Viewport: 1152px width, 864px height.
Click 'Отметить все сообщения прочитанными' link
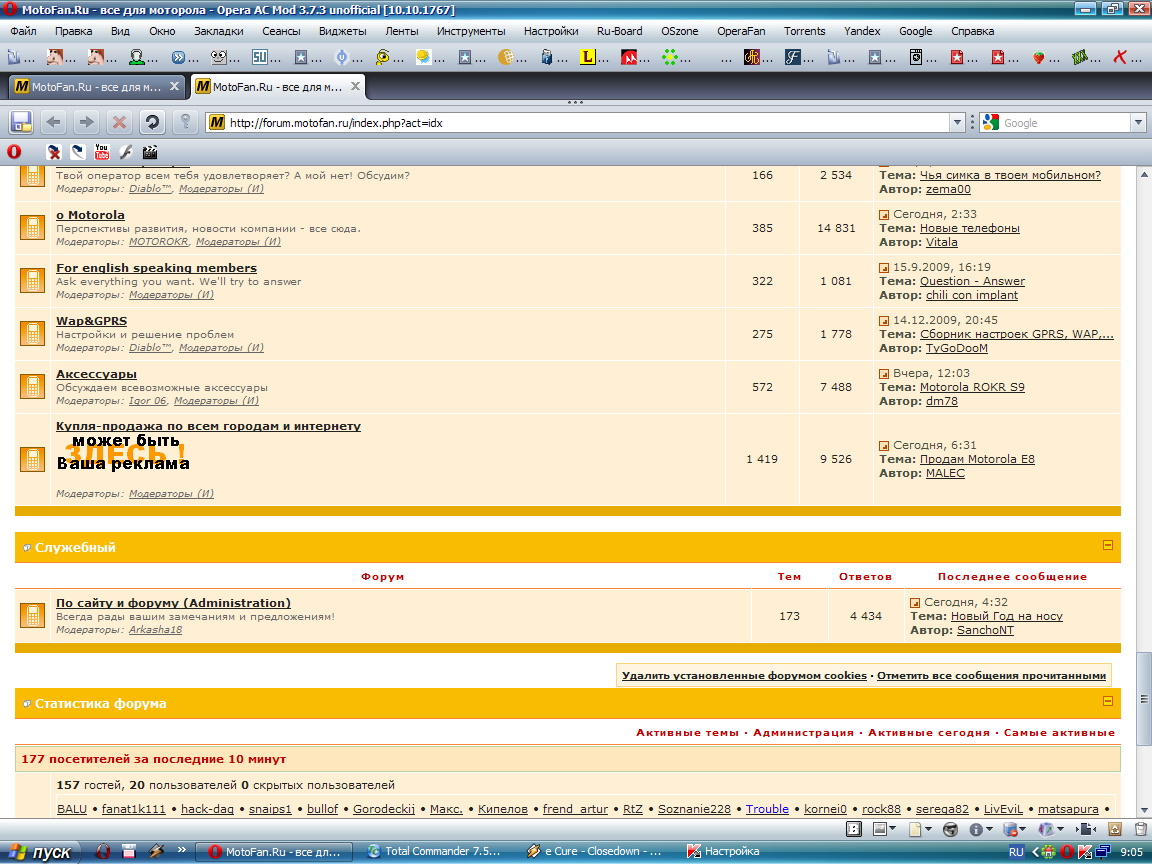coord(991,675)
